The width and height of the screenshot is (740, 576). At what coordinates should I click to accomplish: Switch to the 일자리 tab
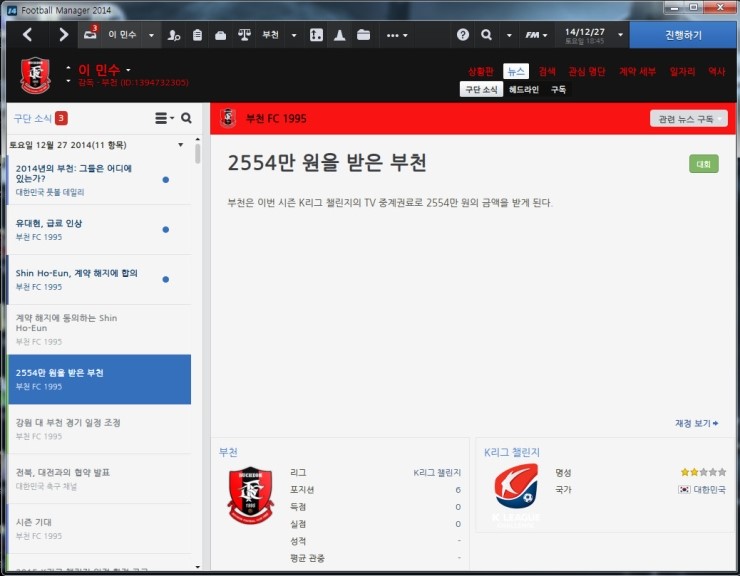pyautogui.click(x=682, y=71)
